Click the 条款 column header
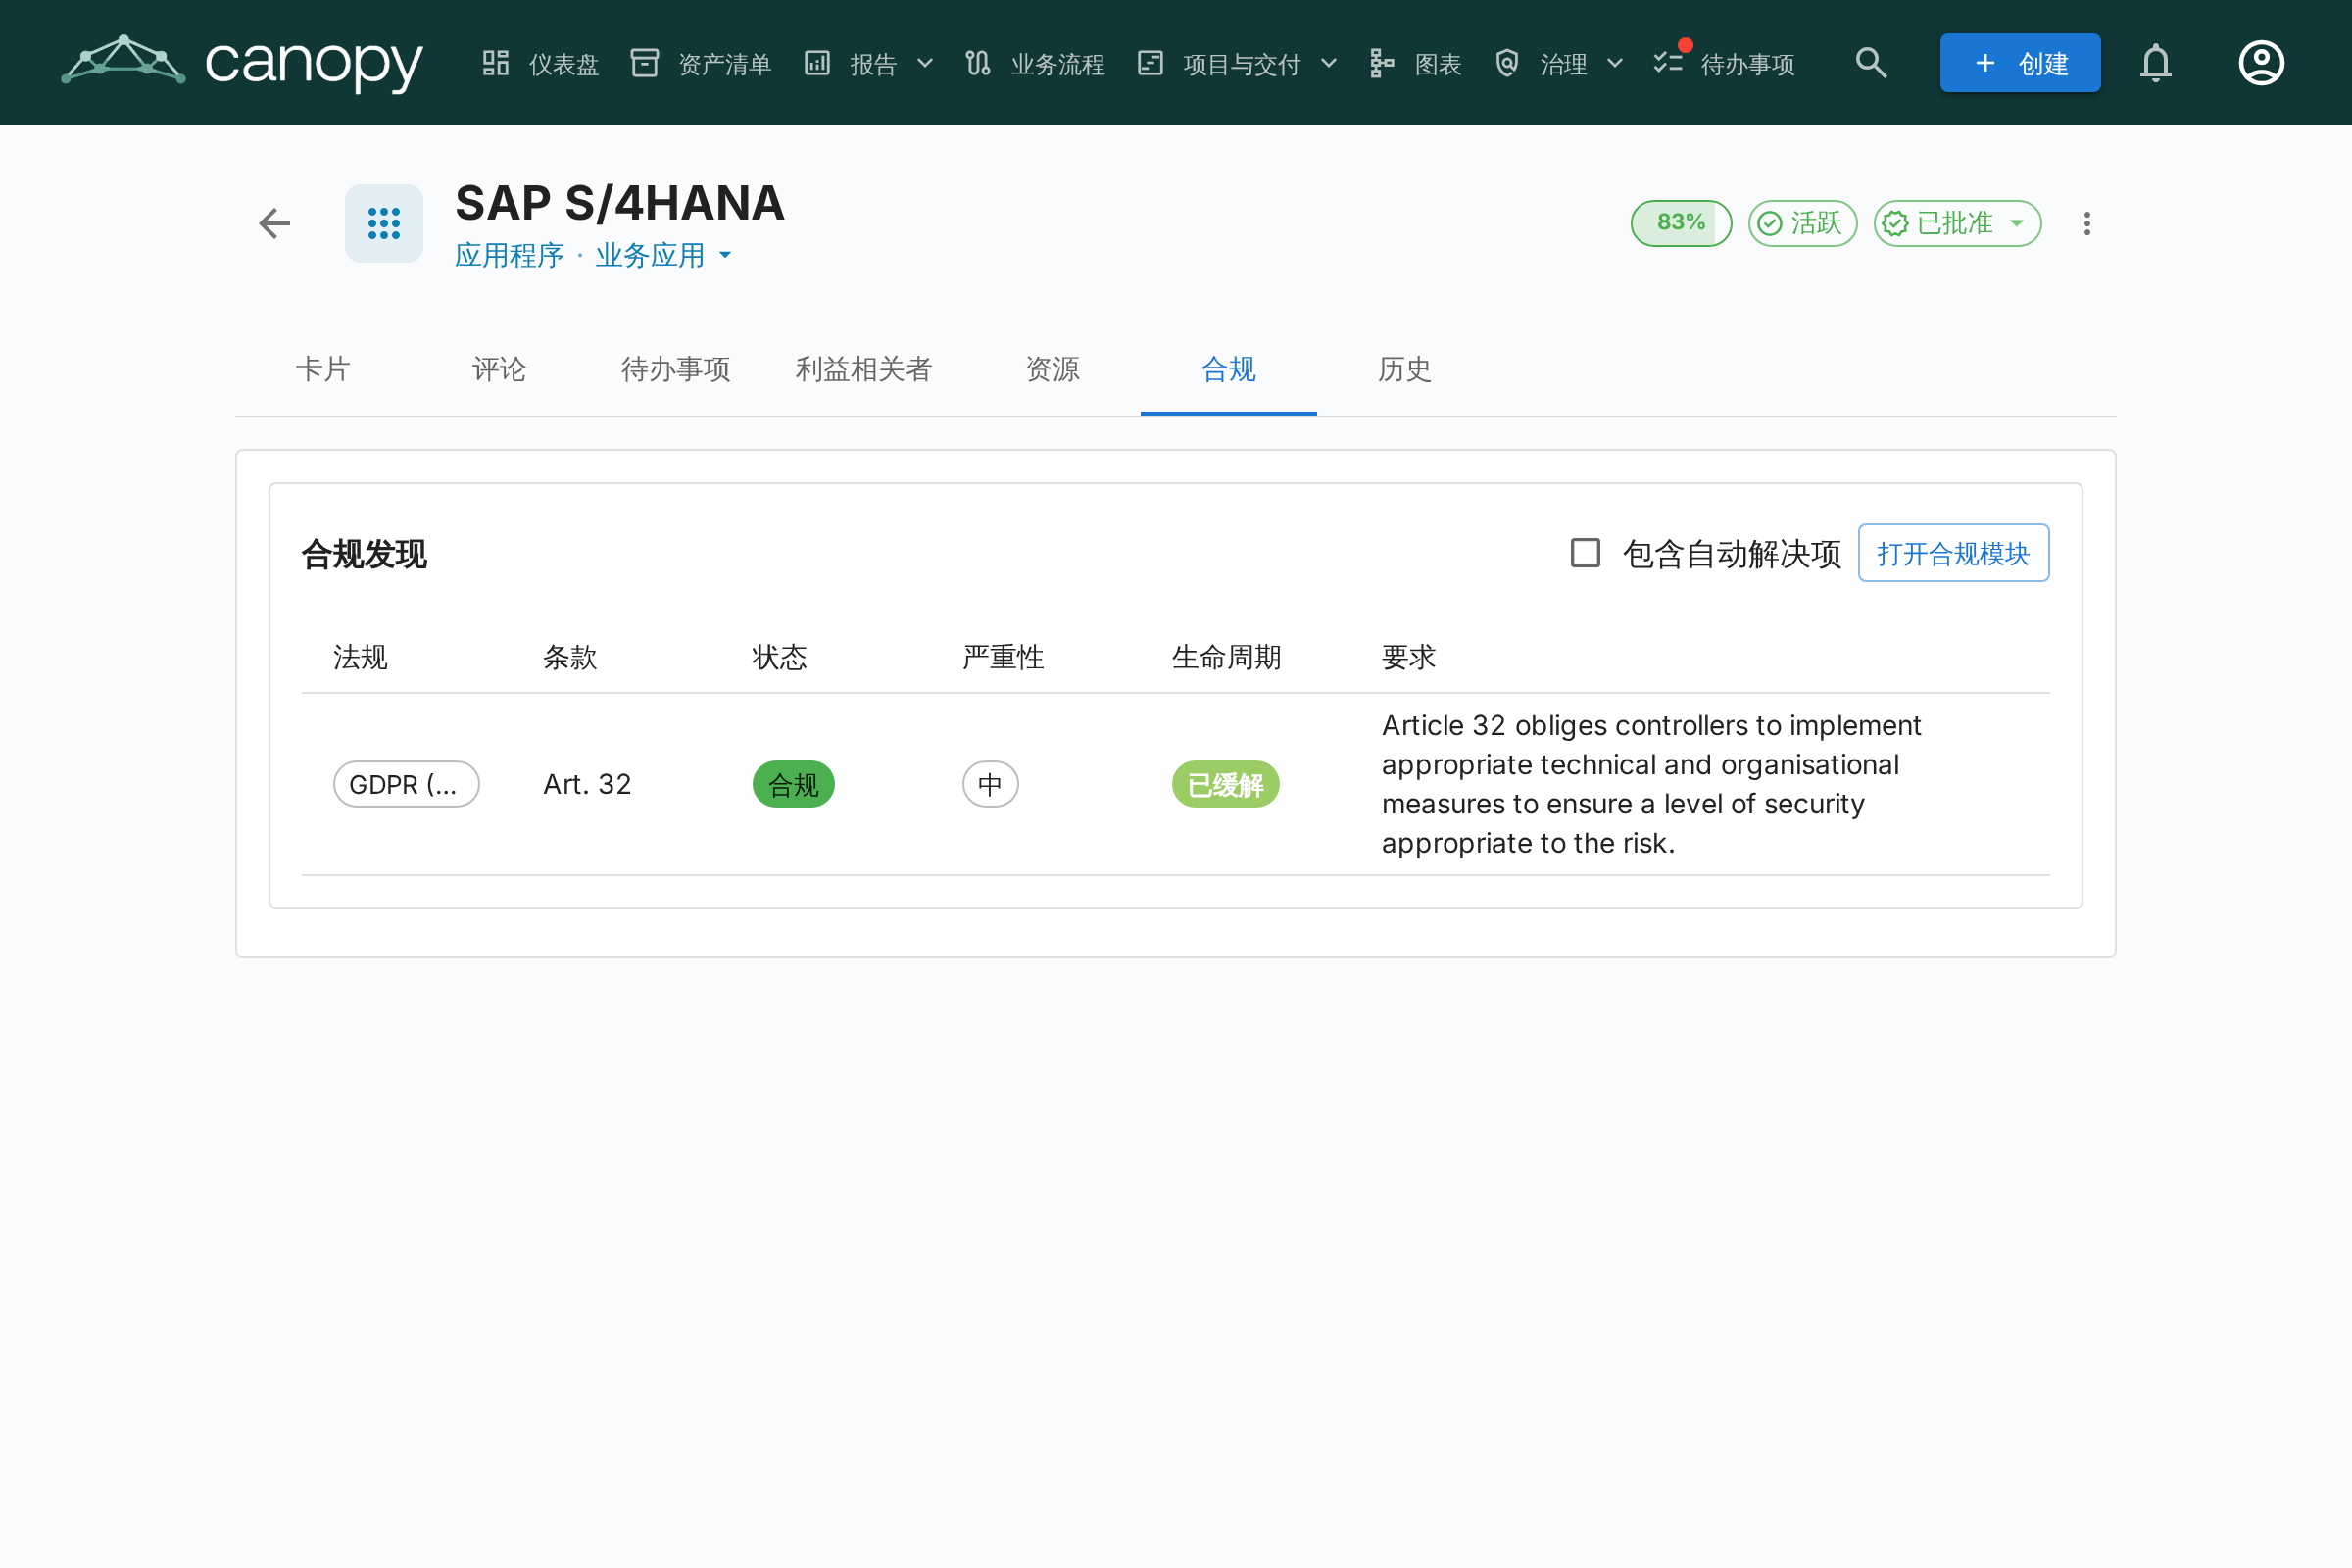 [x=570, y=657]
